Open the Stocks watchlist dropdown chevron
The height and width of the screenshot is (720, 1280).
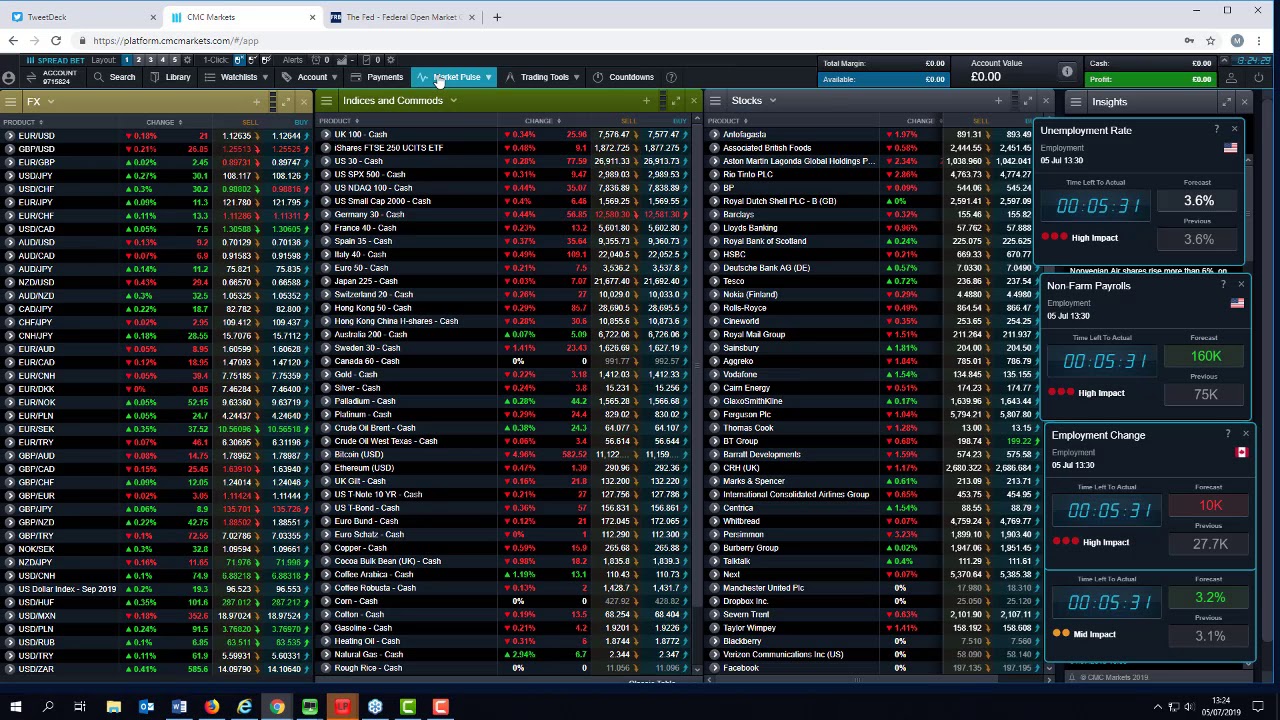coord(773,101)
